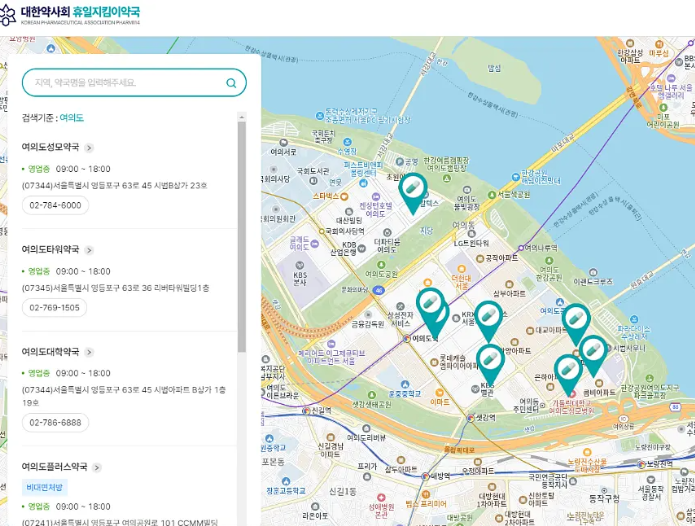Click the 더현대 서울 map marker
The height and width of the screenshot is (526, 695).
[461, 269]
